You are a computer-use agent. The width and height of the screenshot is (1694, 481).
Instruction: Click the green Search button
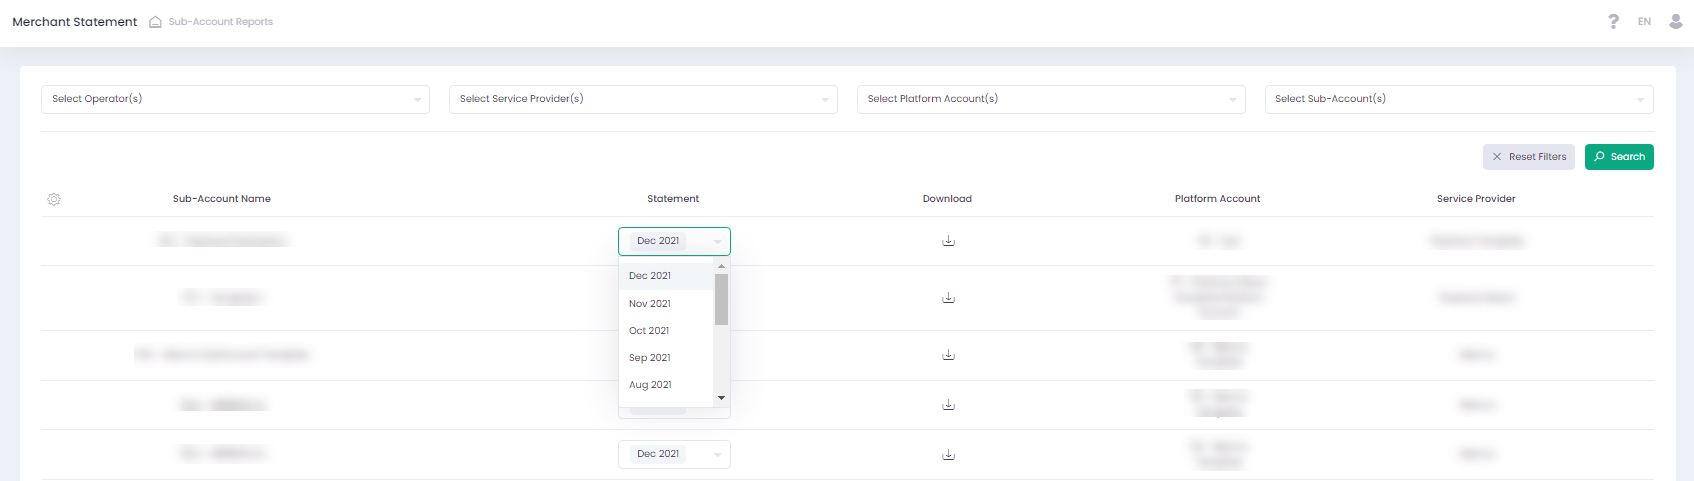[1619, 157]
